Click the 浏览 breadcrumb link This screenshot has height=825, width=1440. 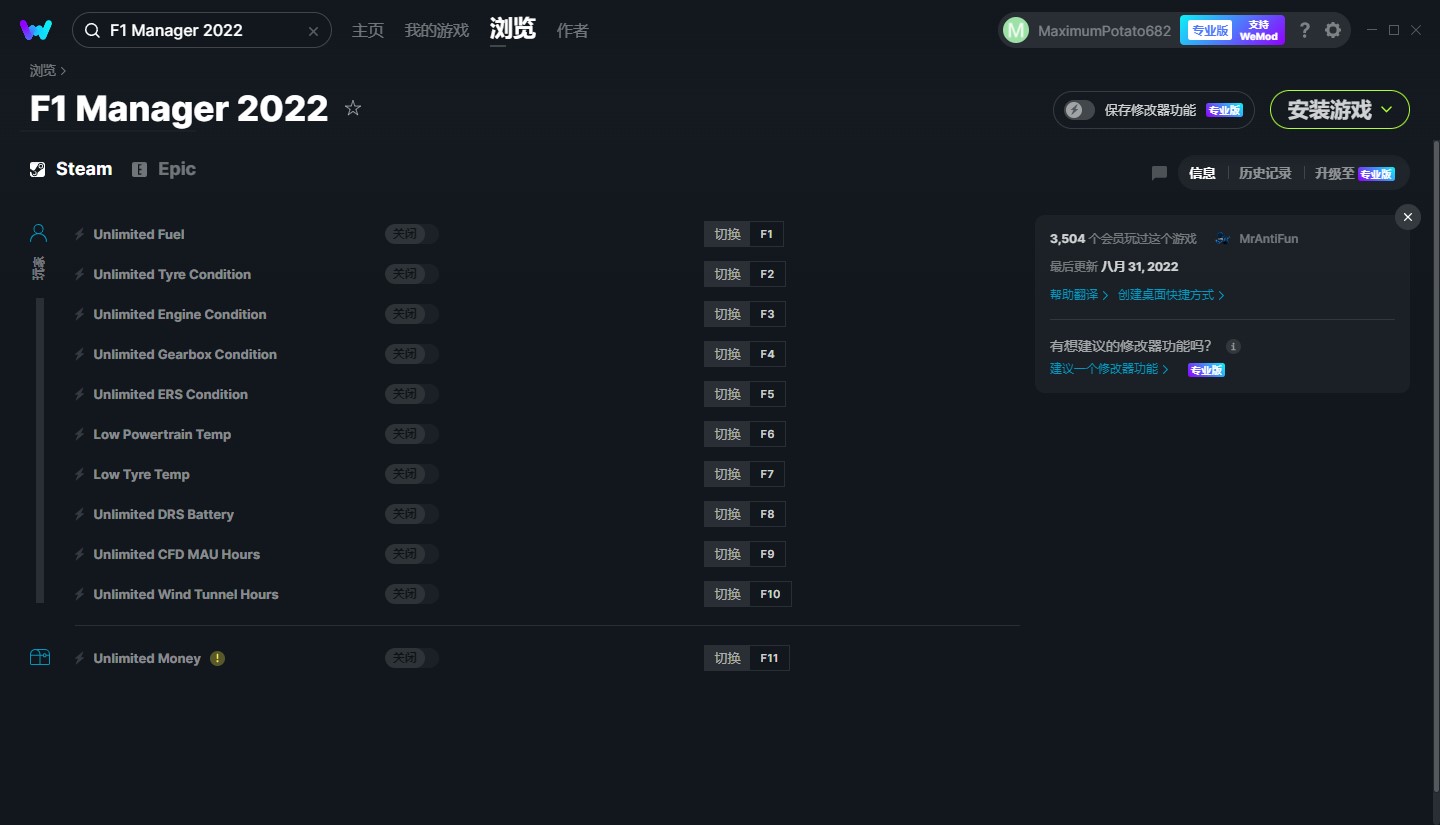click(x=43, y=71)
